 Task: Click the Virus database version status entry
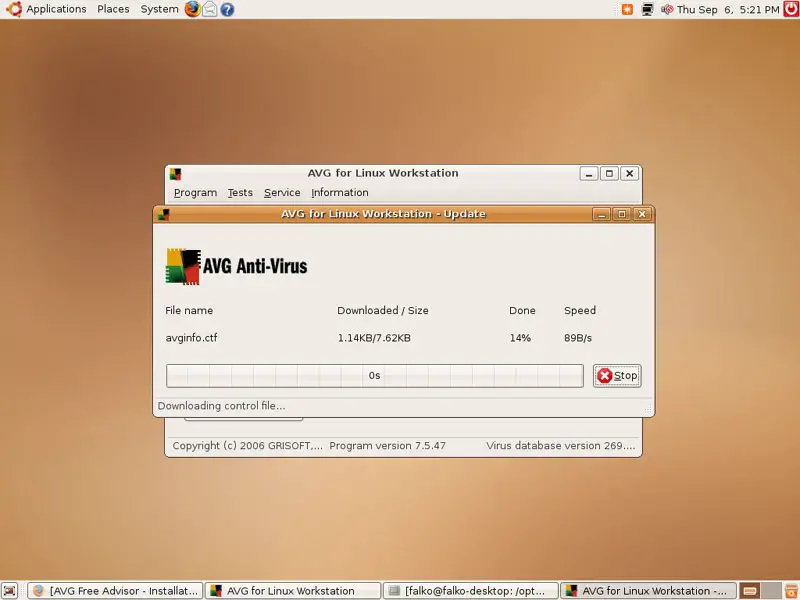[561, 446]
